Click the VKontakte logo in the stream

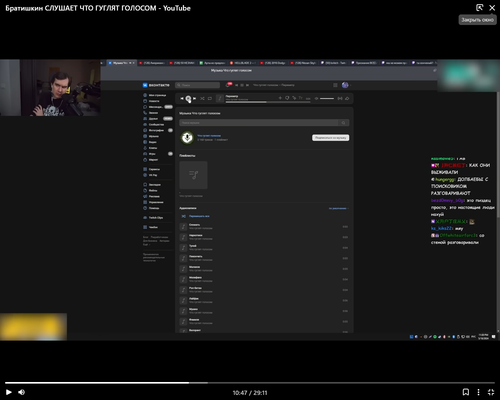[x=156, y=85]
